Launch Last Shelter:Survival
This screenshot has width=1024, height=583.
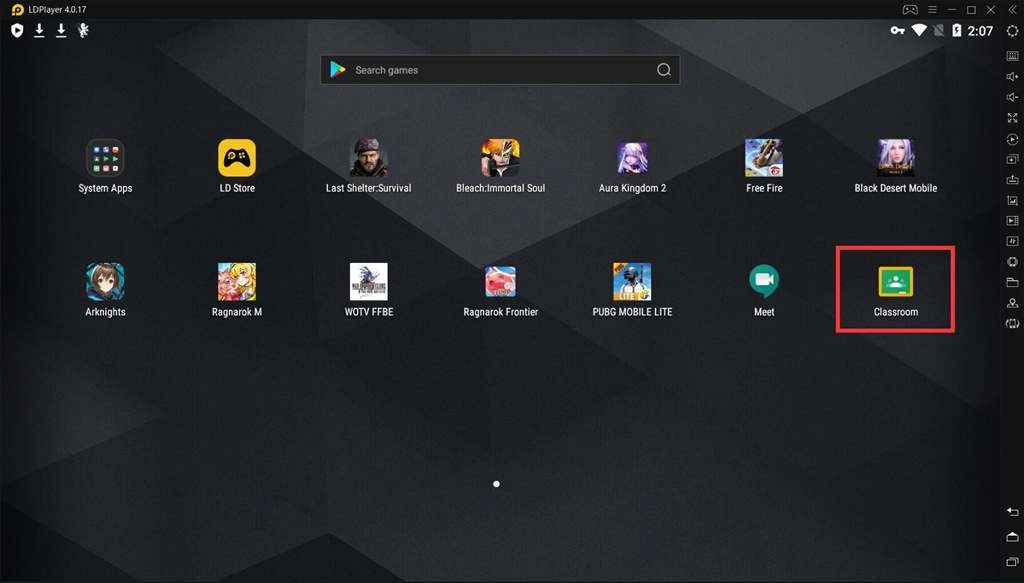pos(368,158)
